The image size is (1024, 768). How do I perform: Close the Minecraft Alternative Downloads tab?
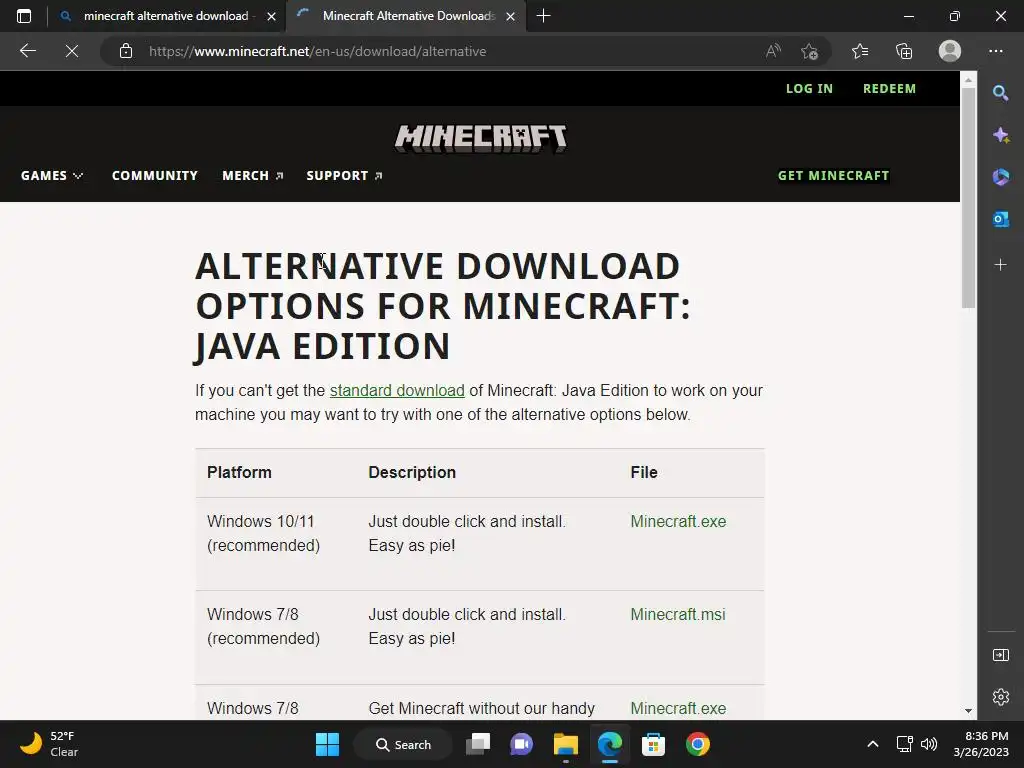point(511,16)
